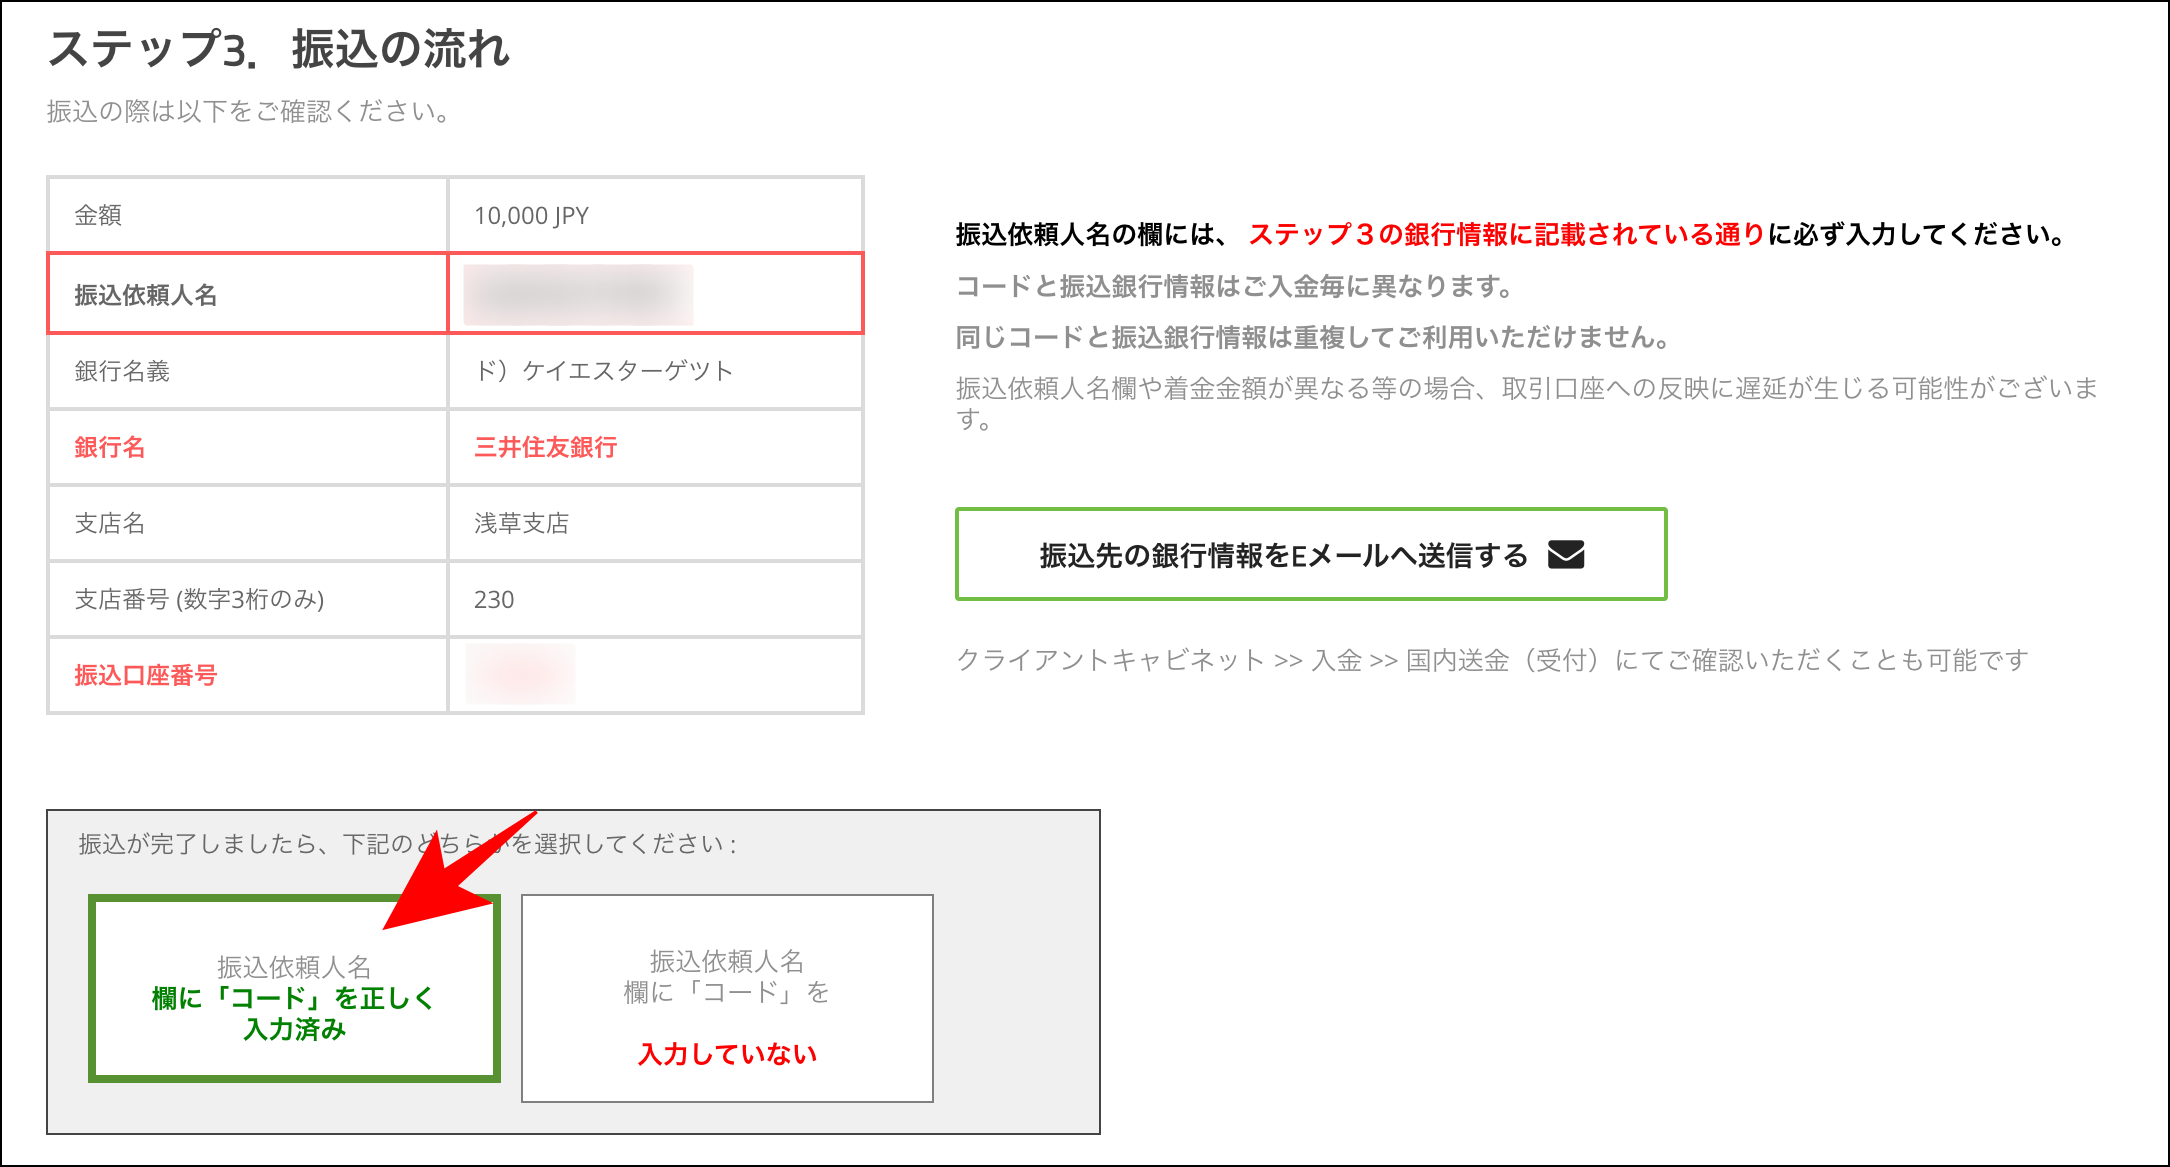
Task: Select the 三井住友銀行 bank name cell
Action: 548,448
